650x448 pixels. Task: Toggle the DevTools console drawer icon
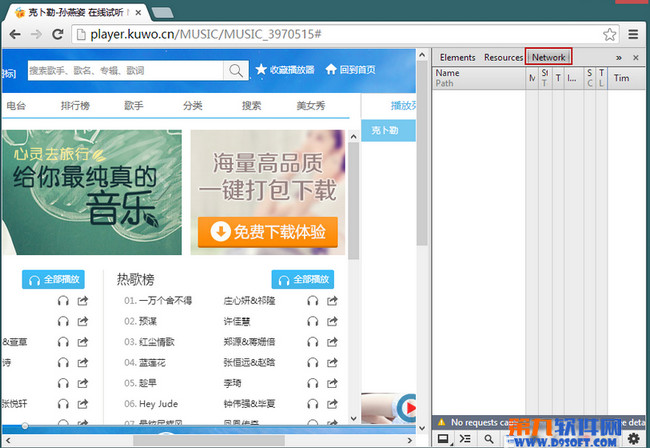465,438
